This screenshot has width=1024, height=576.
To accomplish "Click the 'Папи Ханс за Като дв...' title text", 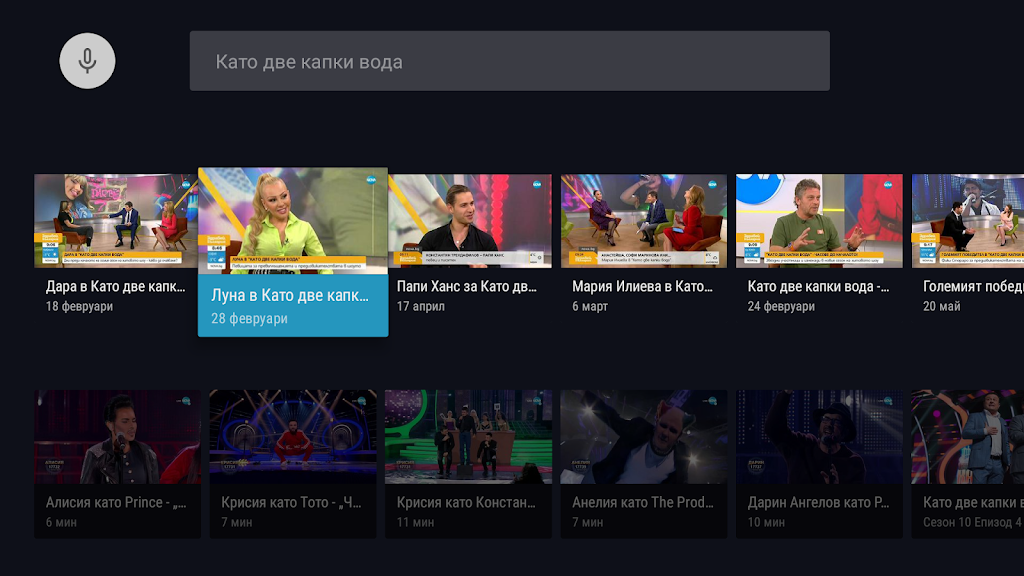I will 467,286.
